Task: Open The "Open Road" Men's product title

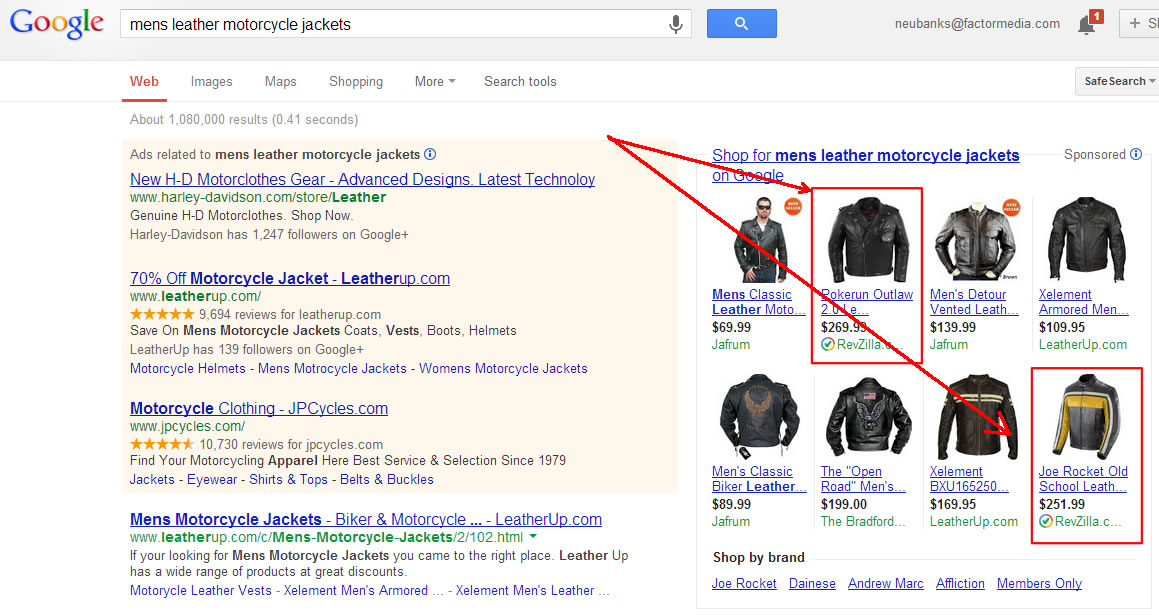Action: (863, 479)
